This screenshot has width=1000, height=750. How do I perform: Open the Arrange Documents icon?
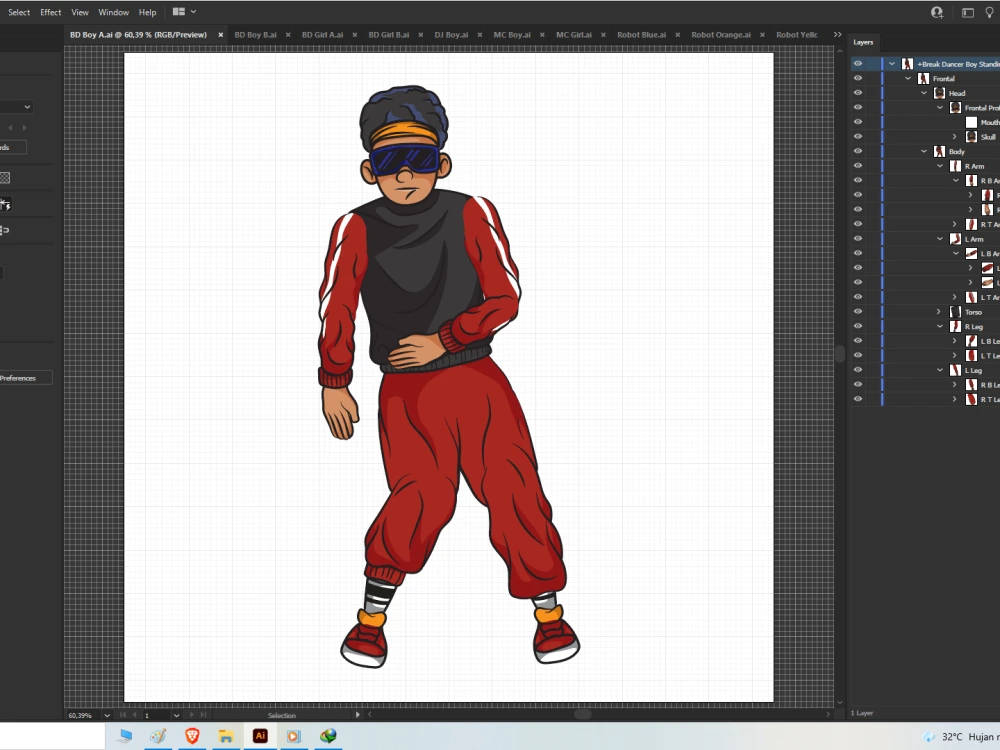(x=179, y=11)
